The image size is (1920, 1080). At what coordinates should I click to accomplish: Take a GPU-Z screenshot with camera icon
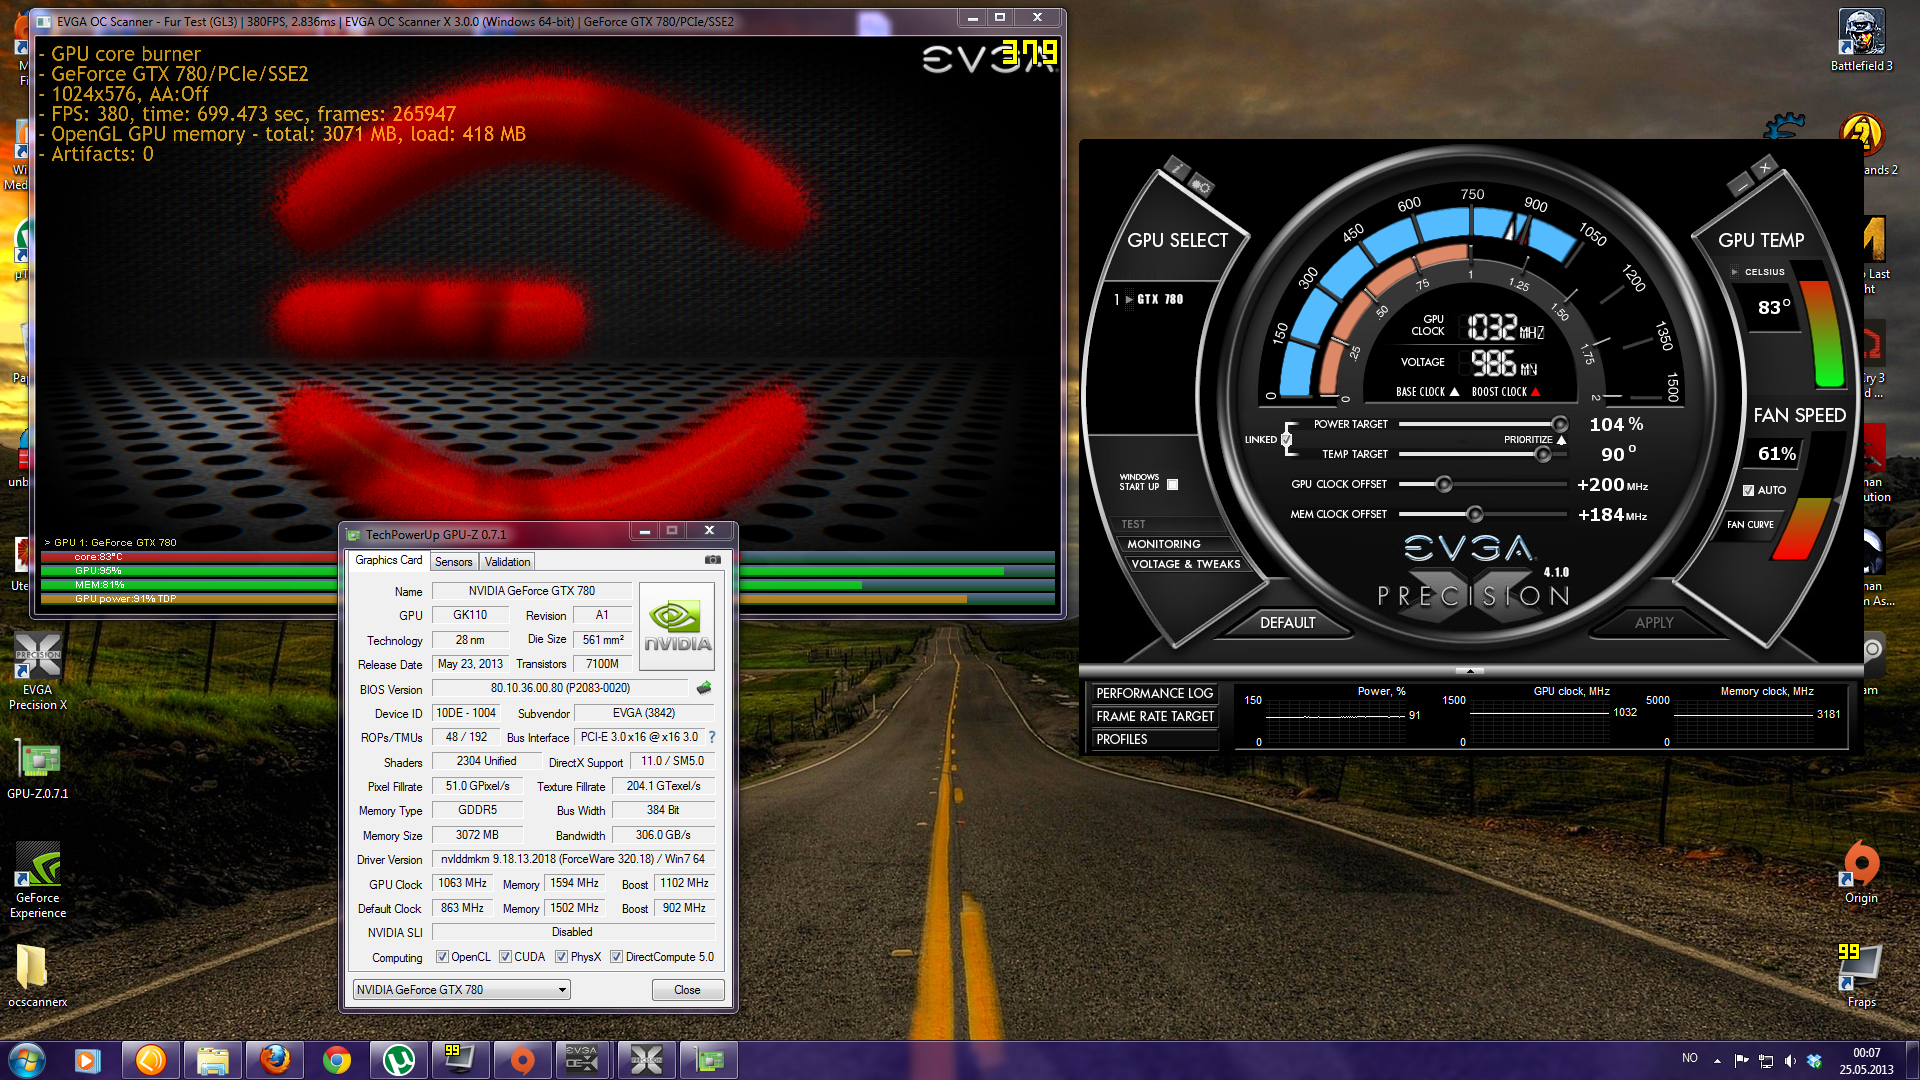712,560
